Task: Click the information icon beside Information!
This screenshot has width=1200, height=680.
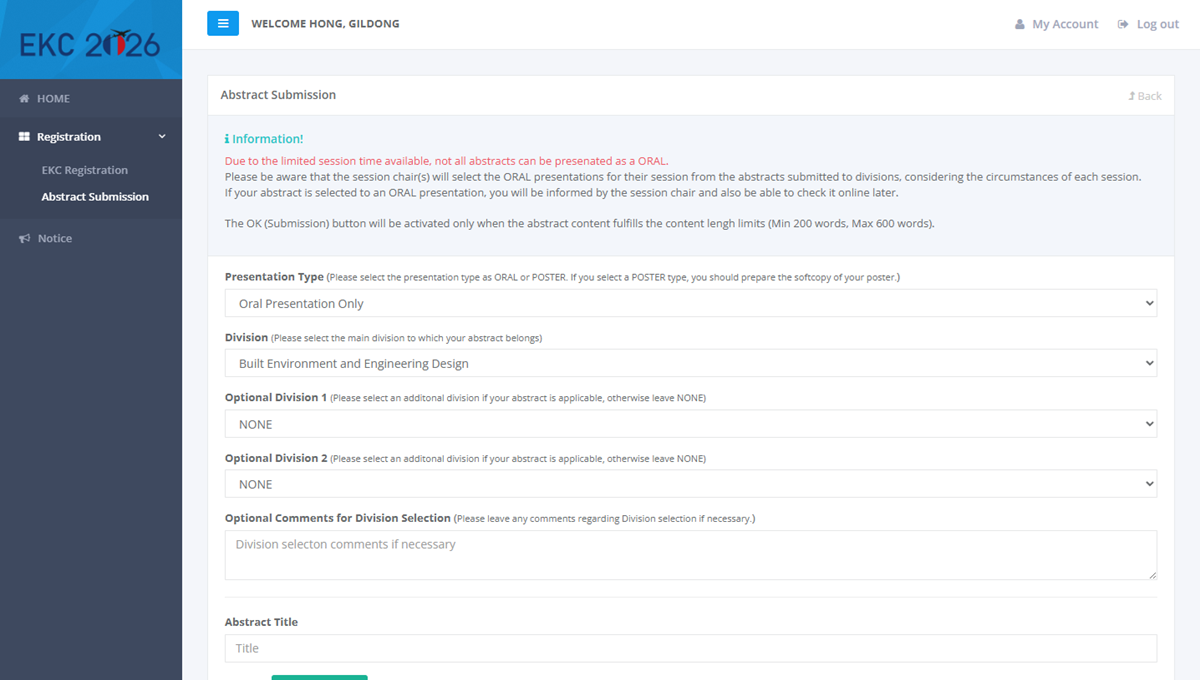Action: (227, 139)
